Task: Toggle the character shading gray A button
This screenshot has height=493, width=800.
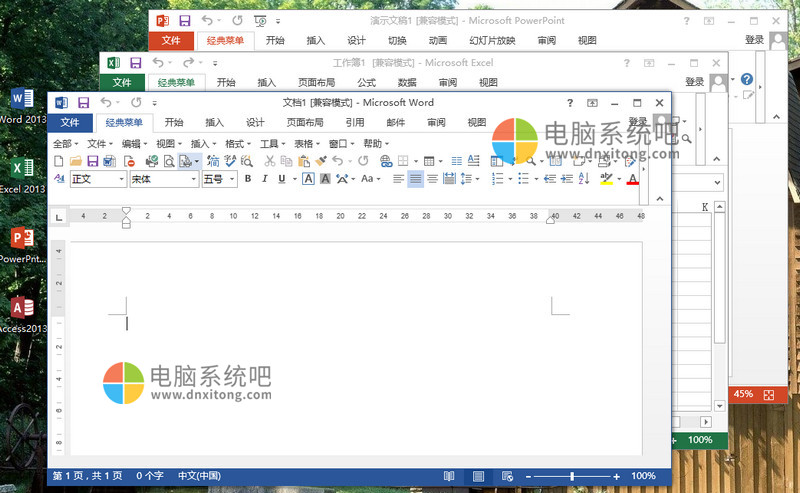Action: click(x=325, y=179)
